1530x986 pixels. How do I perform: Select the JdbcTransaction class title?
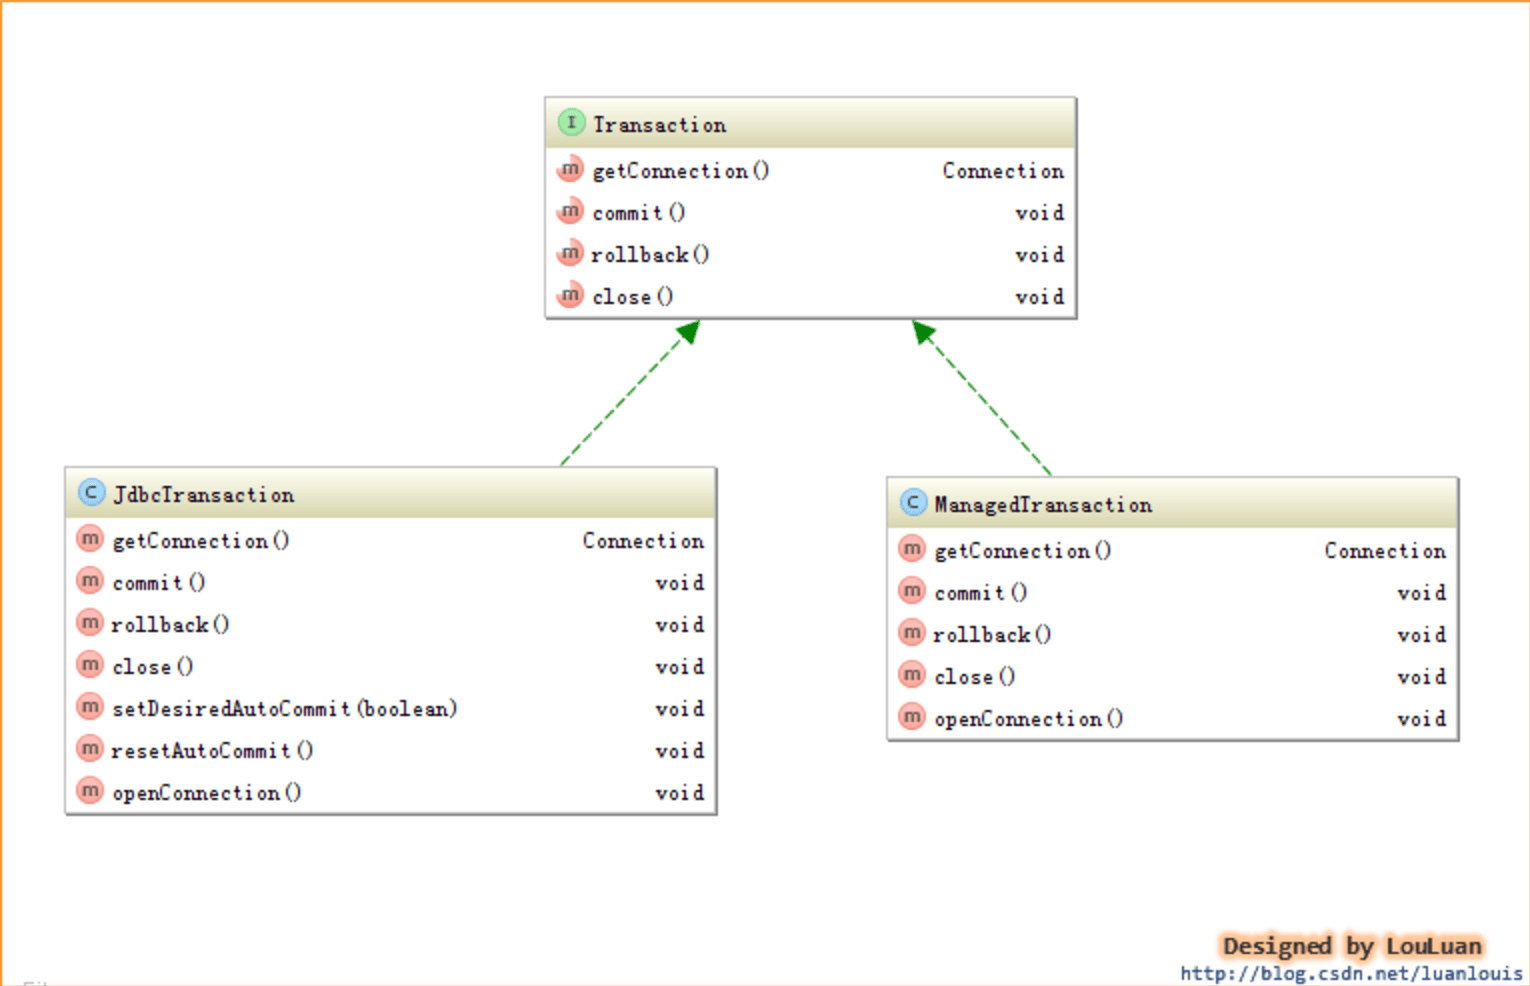click(x=204, y=495)
